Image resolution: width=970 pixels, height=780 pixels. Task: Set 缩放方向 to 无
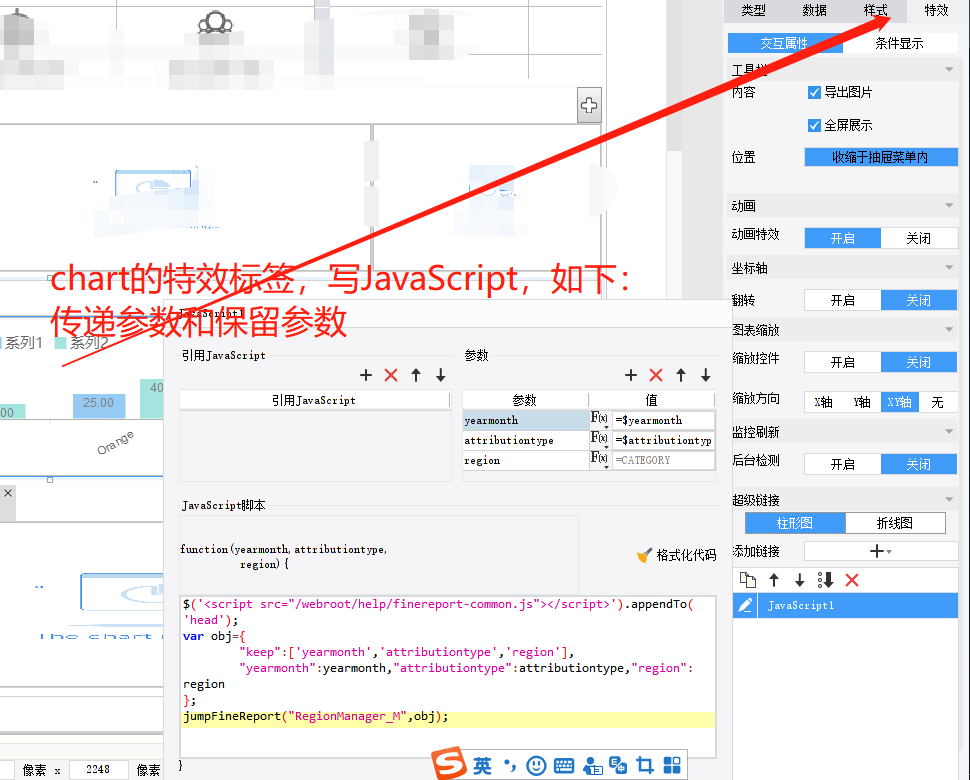[938, 402]
